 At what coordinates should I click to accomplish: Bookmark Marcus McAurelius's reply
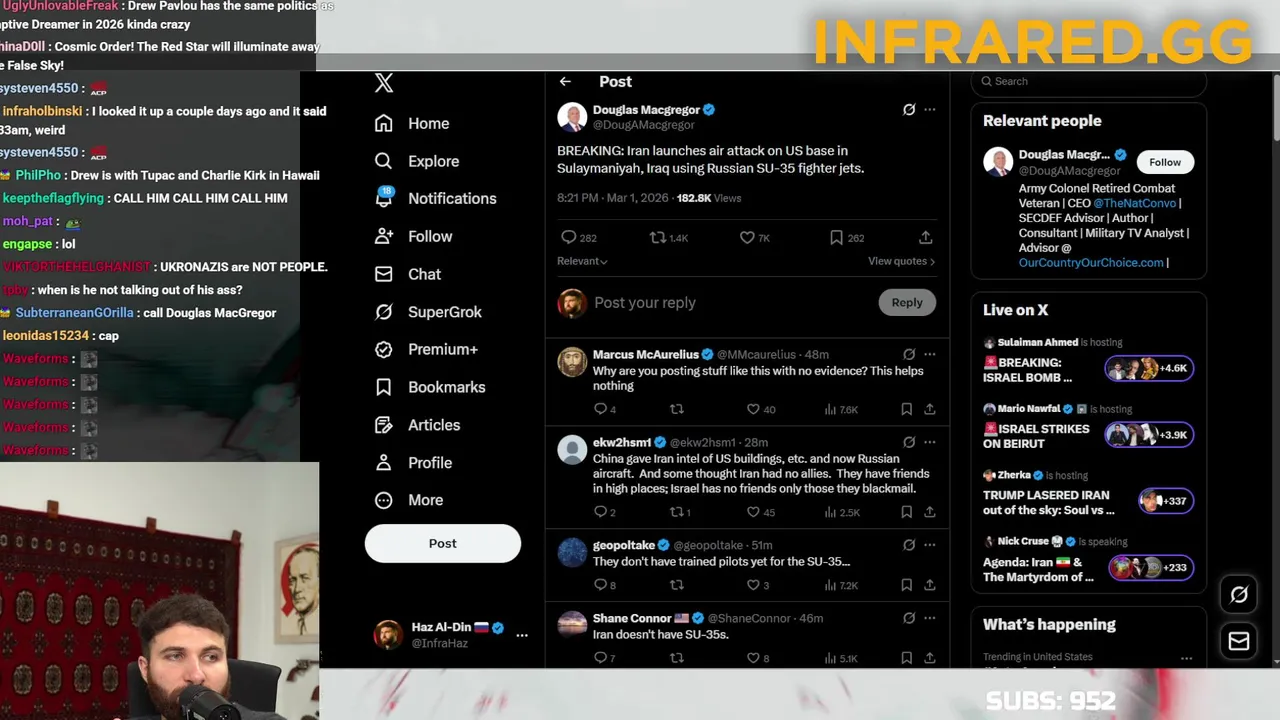coord(906,409)
